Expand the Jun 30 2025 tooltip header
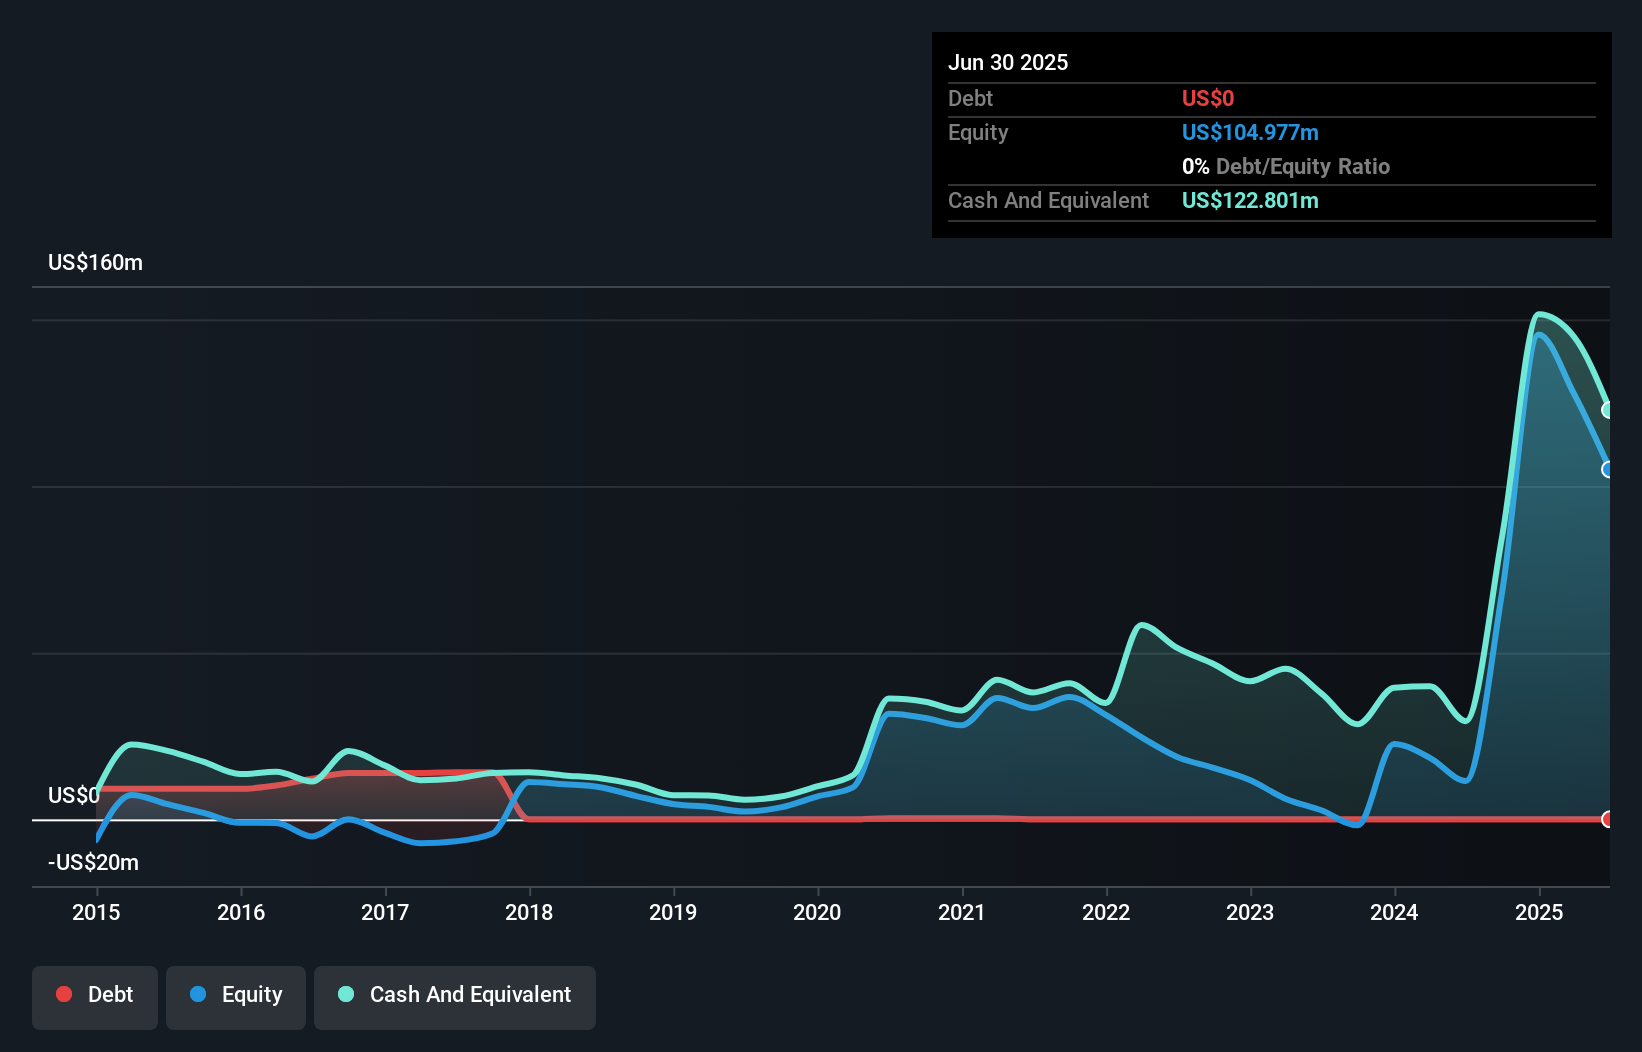The width and height of the screenshot is (1642, 1052). point(1008,62)
